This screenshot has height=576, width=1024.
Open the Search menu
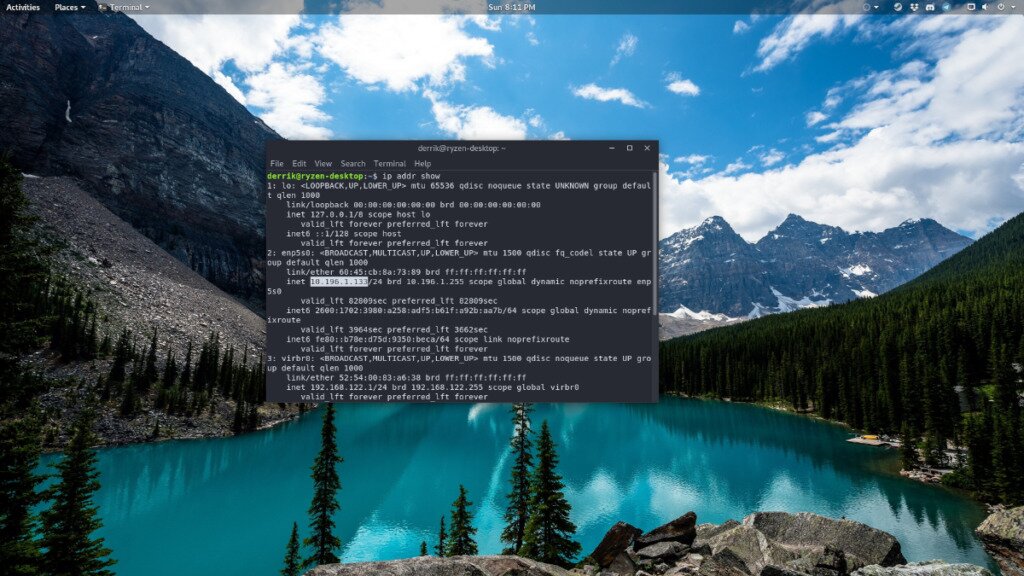351,163
